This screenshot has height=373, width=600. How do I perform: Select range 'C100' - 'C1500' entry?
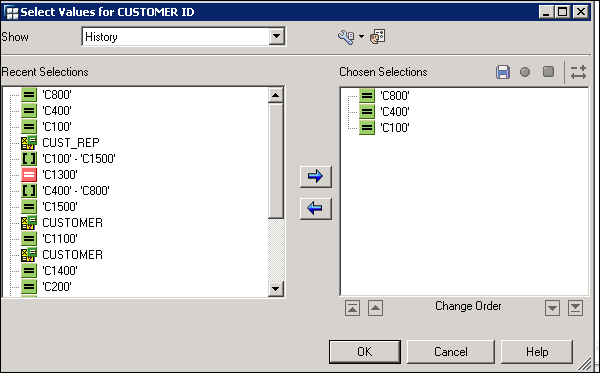coord(79,159)
